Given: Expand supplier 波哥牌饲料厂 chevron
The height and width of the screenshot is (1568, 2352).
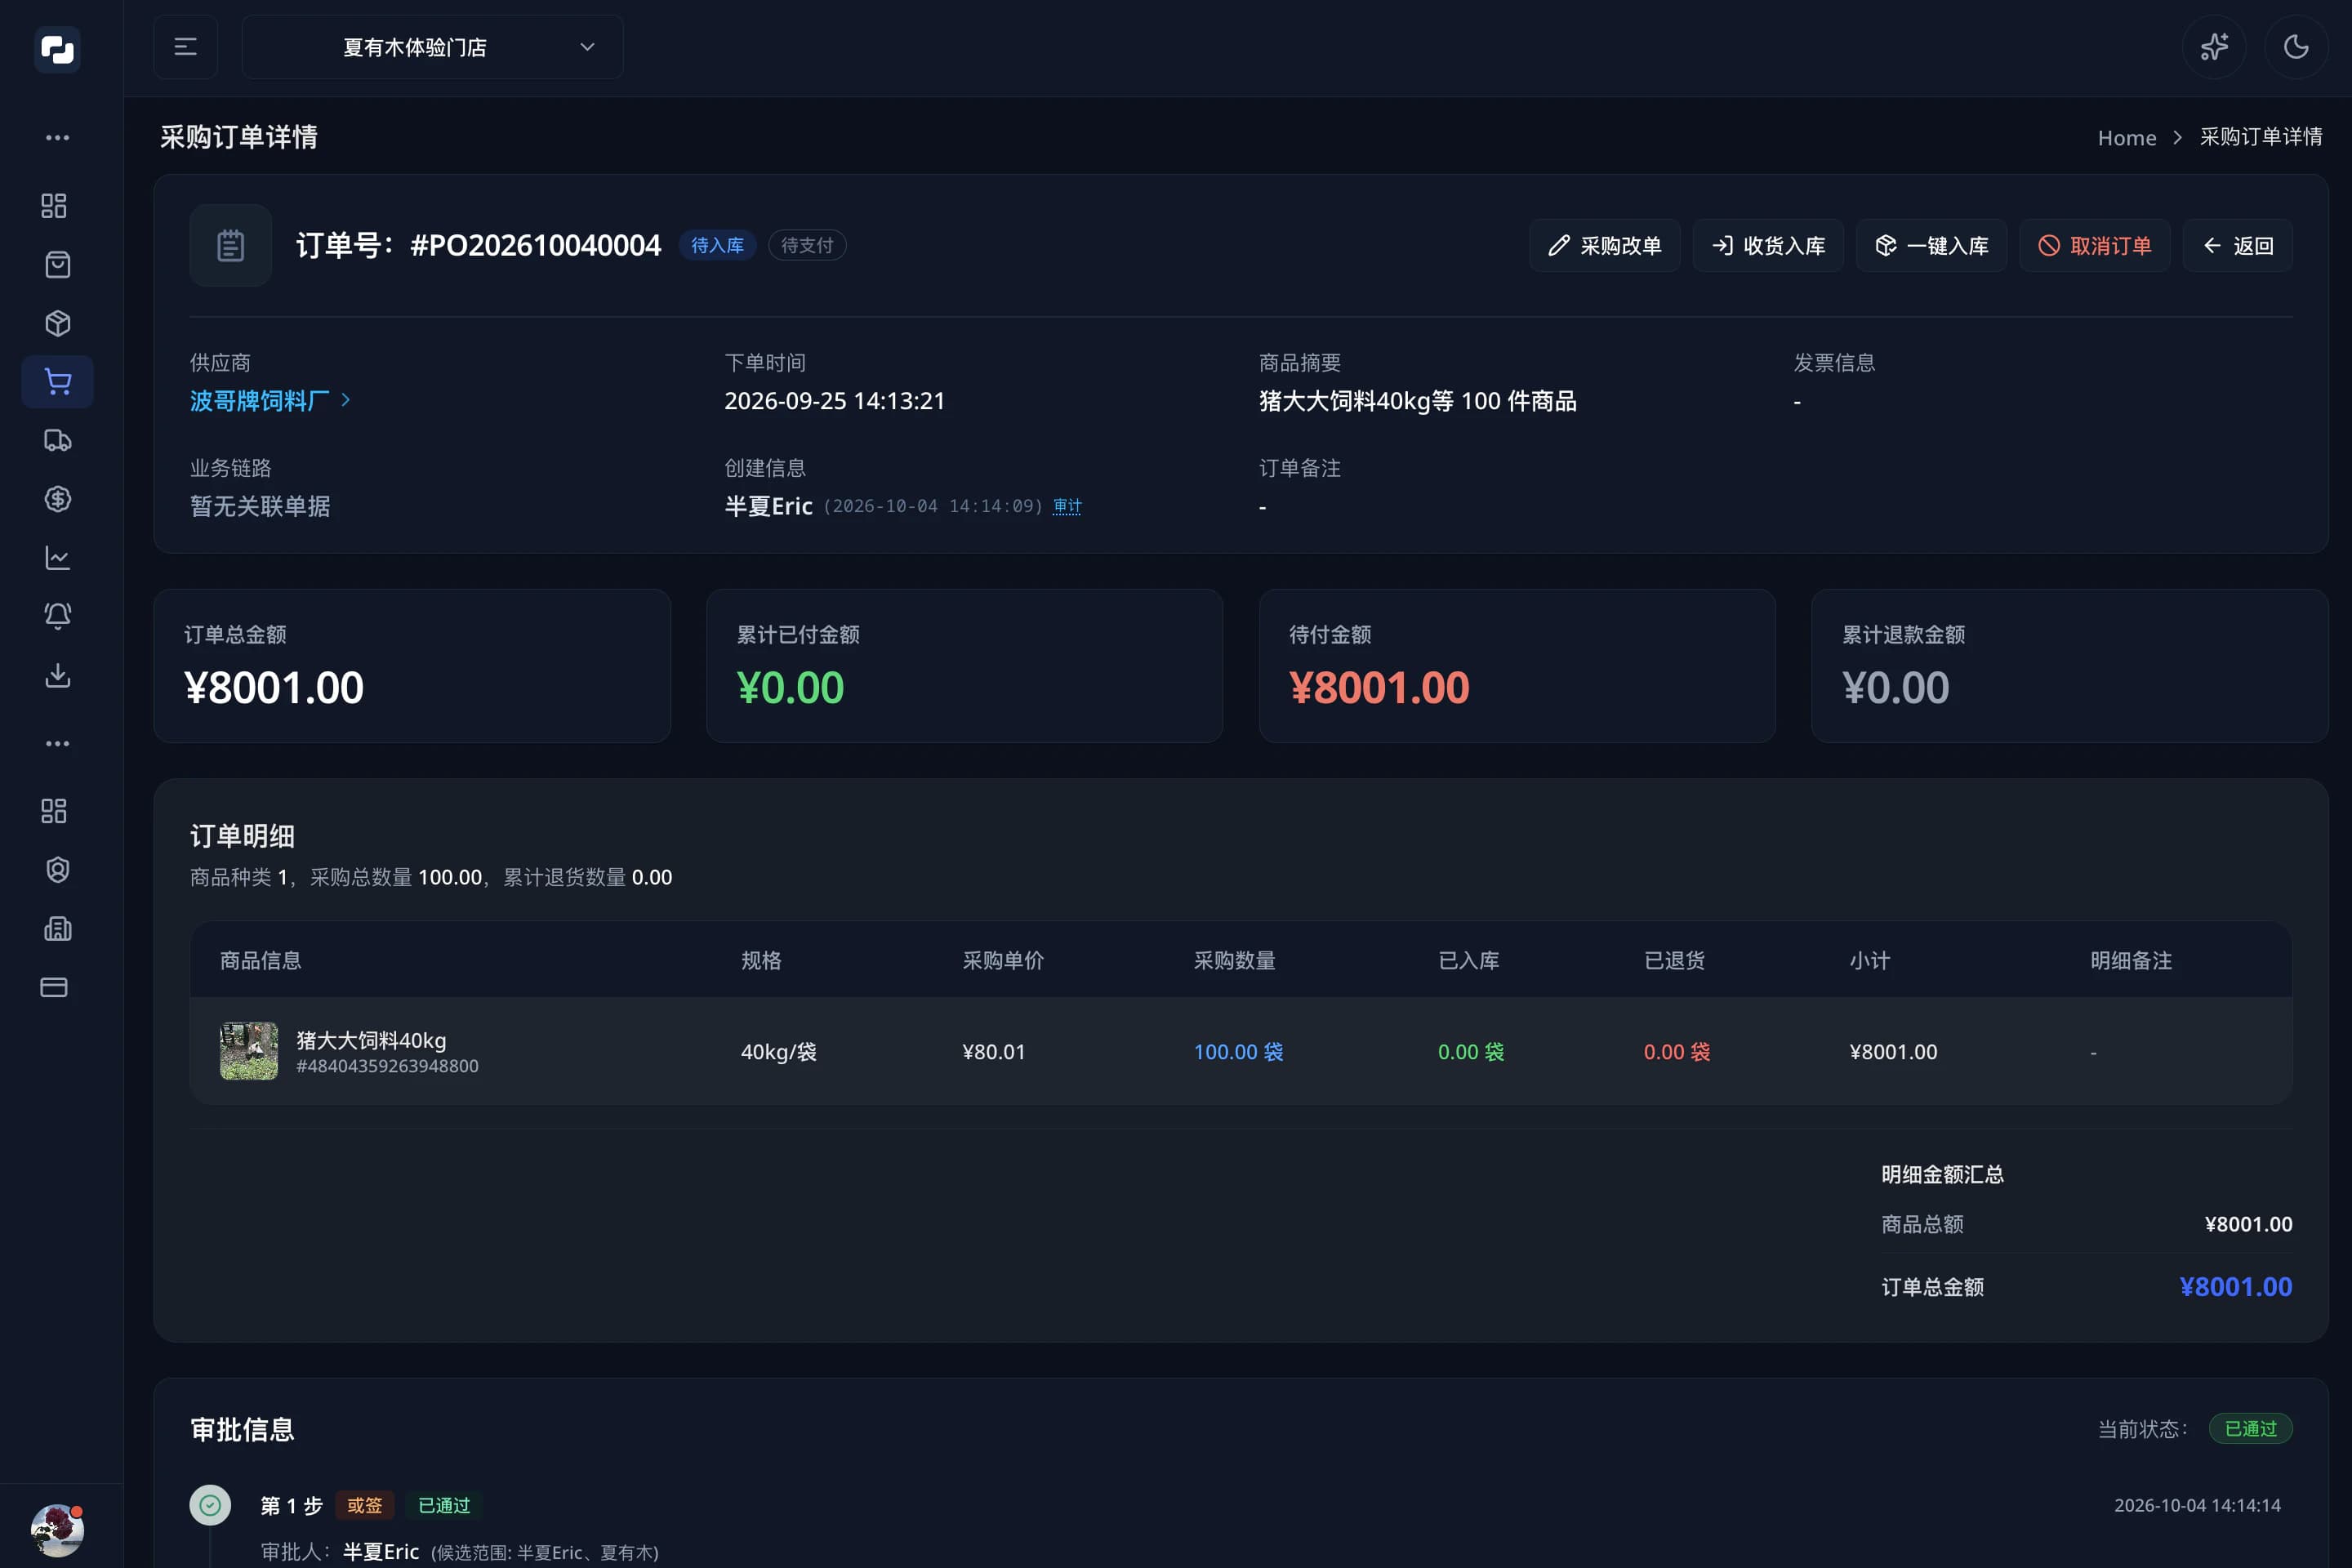Looking at the screenshot, I should [x=346, y=400].
